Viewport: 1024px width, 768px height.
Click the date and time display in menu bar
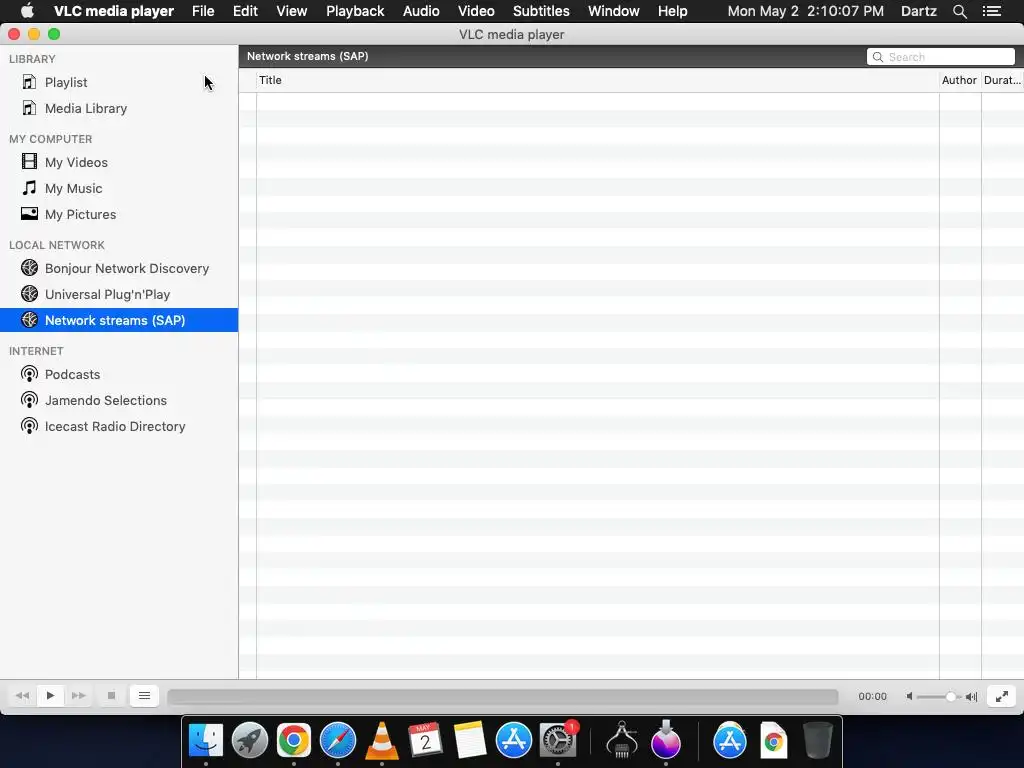pos(806,11)
